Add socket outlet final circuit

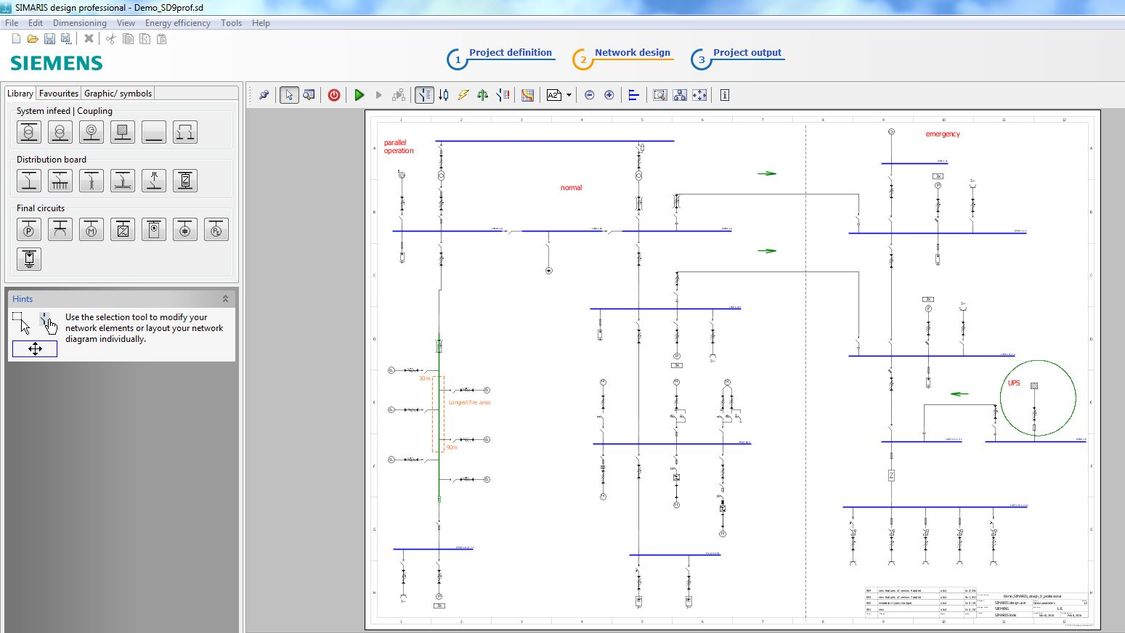pyautogui.click(x=60, y=230)
